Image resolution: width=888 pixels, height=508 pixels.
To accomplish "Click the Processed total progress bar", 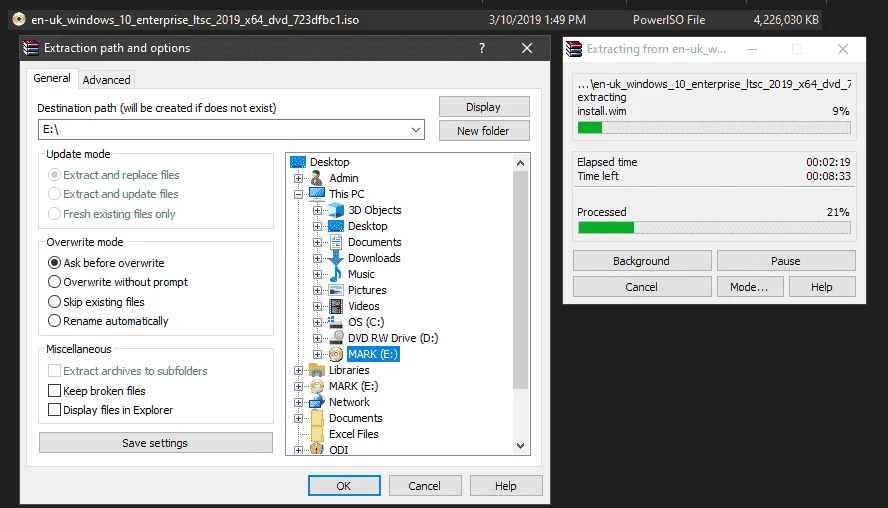I will pos(714,228).
